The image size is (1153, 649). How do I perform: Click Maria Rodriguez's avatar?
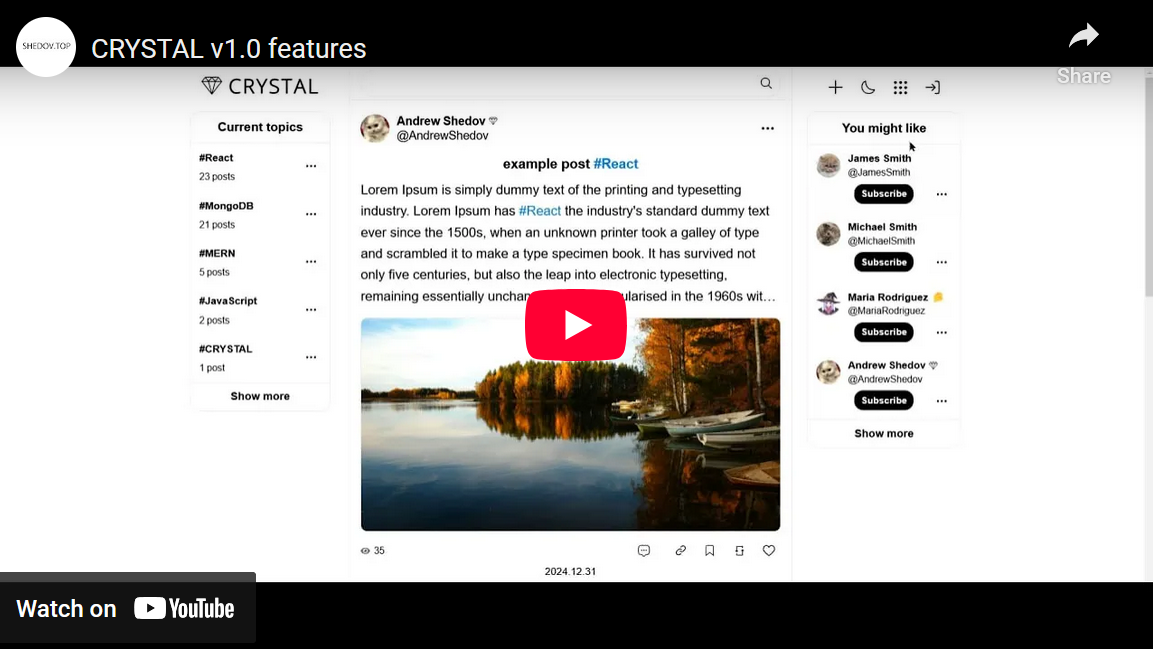829,304
